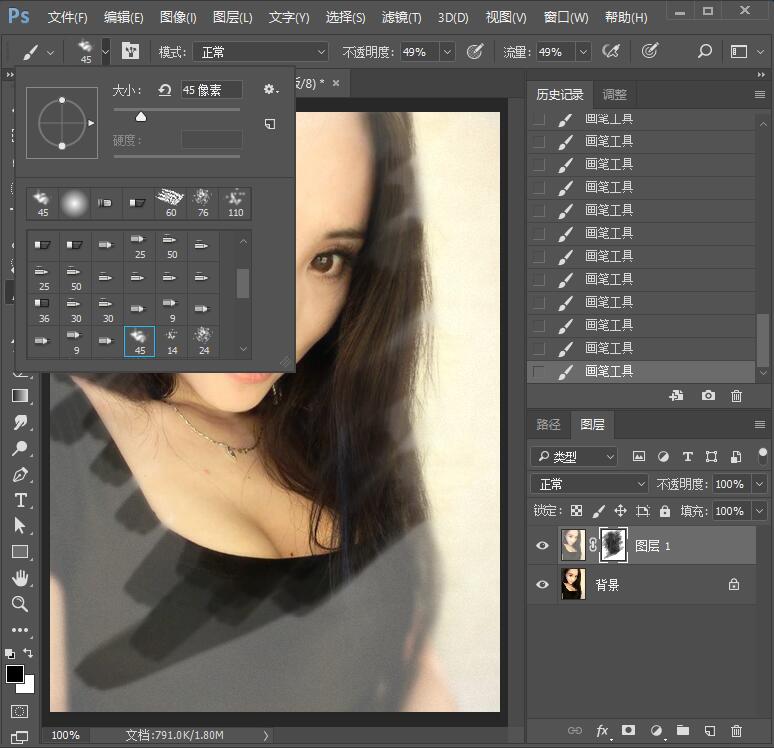Click the add layer mask icon
Viewport: 774px width, 748px height.
(x=629, y=731)
